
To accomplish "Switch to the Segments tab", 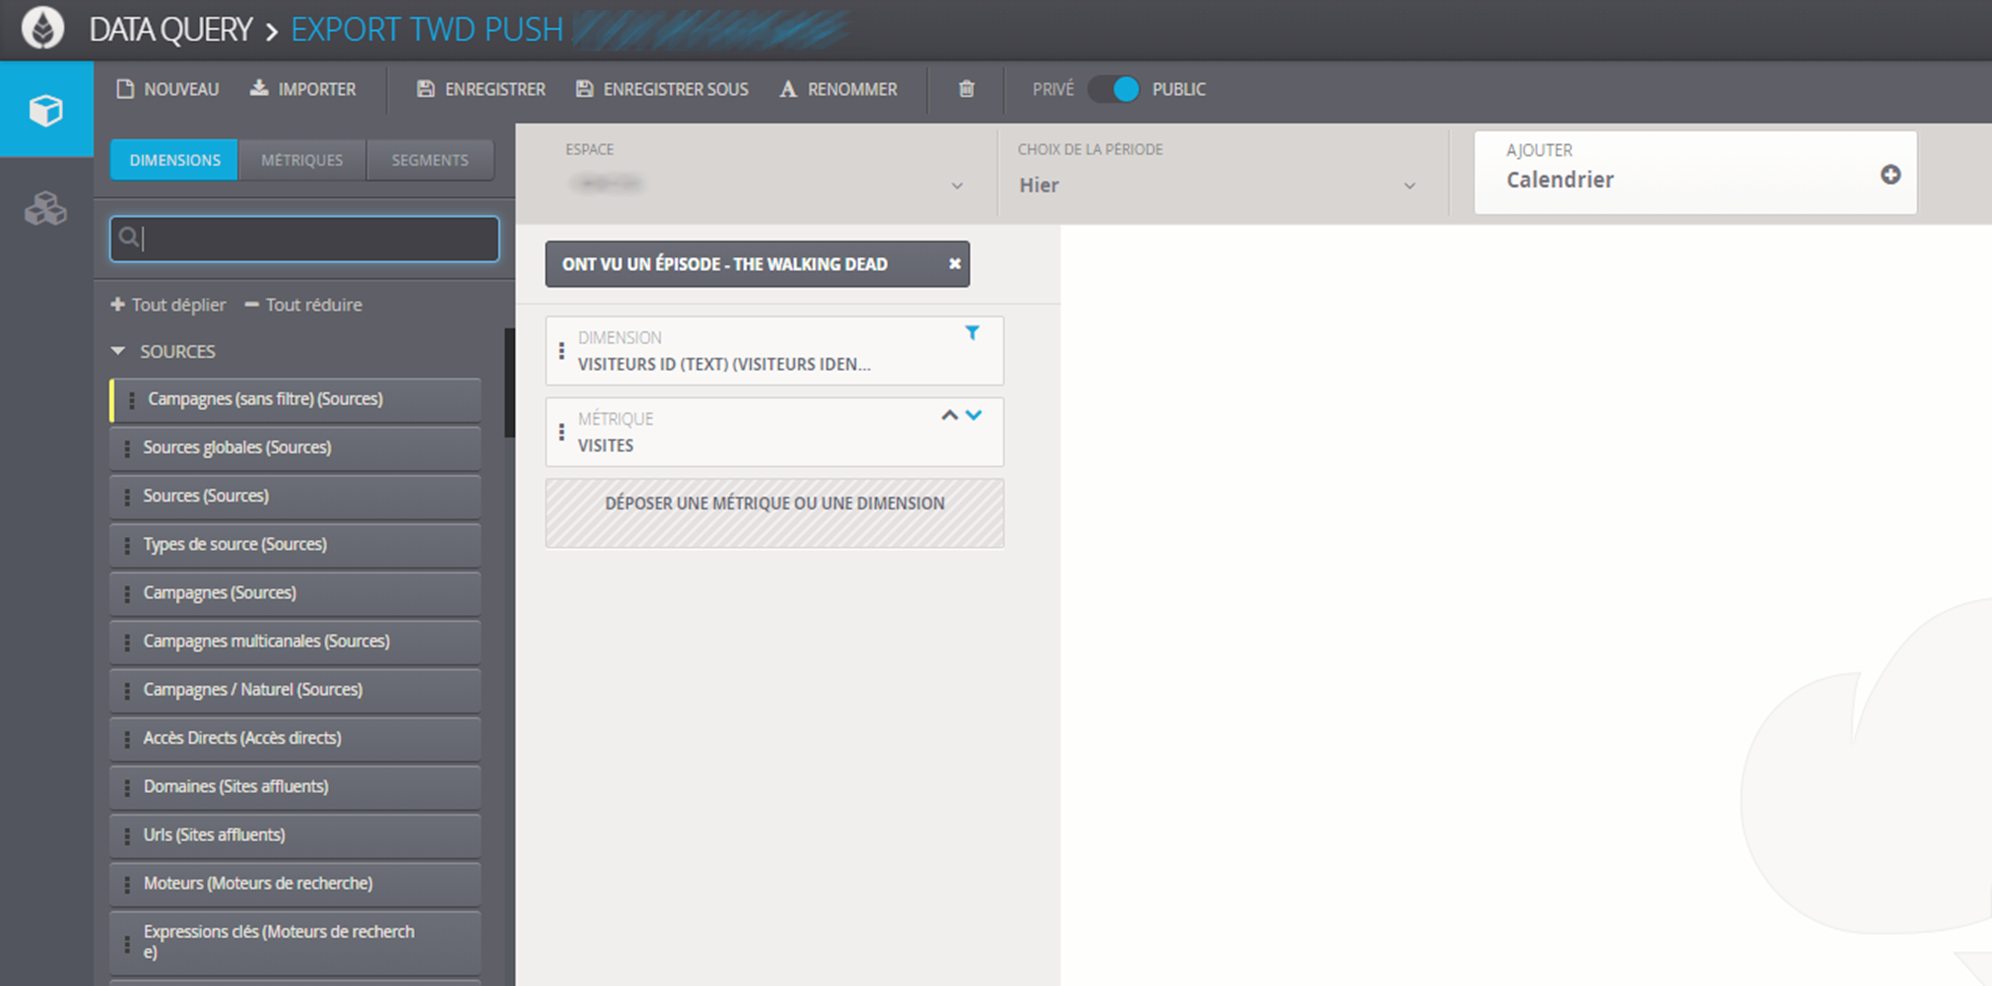I will point(430,160).
